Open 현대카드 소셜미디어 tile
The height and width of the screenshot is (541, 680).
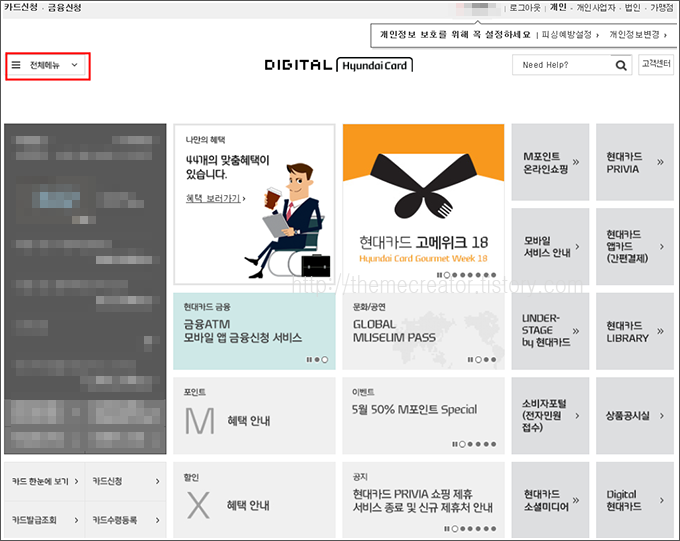coord(550,500)
